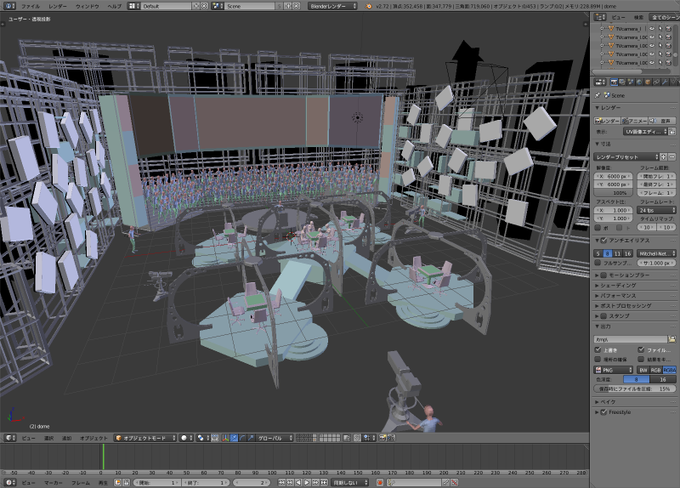Enable the placeholders checkbox below overwrite
Image resolution: width=680 pixels, height=488 pixels.
(x=598, y=360)
